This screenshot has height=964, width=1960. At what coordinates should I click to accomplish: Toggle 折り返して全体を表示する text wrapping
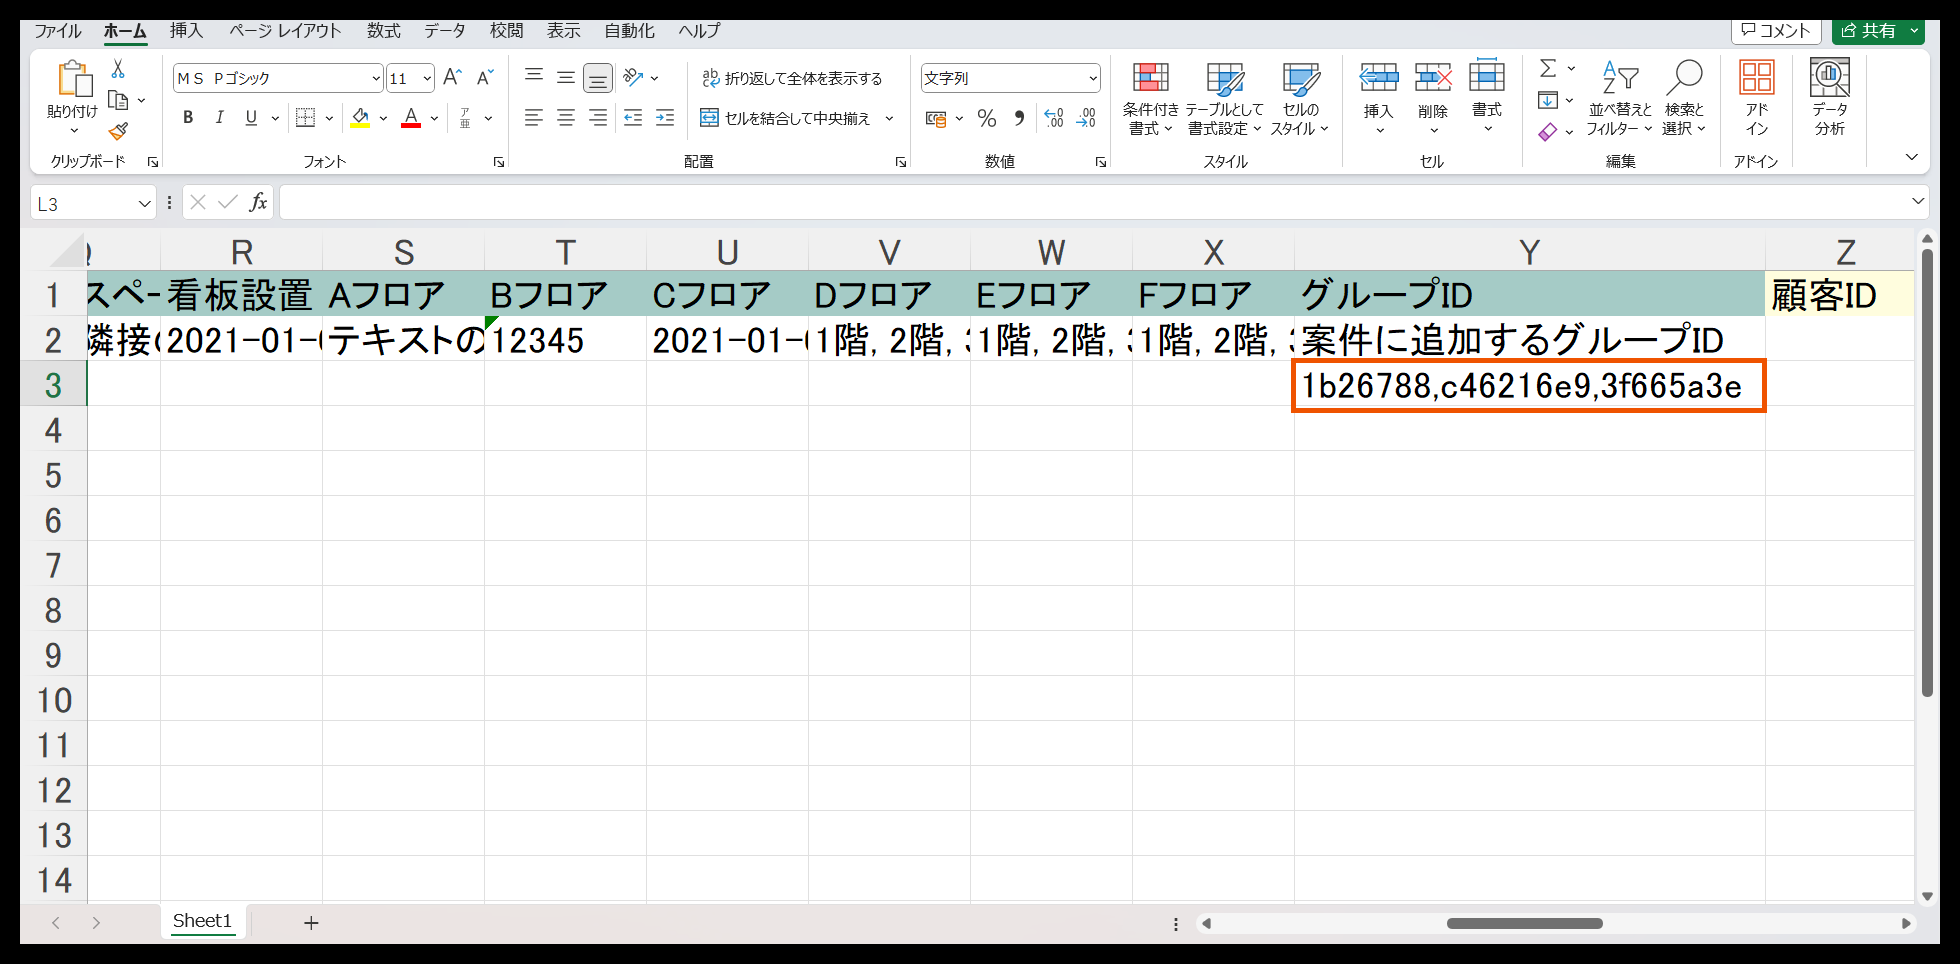pos(790,76)
